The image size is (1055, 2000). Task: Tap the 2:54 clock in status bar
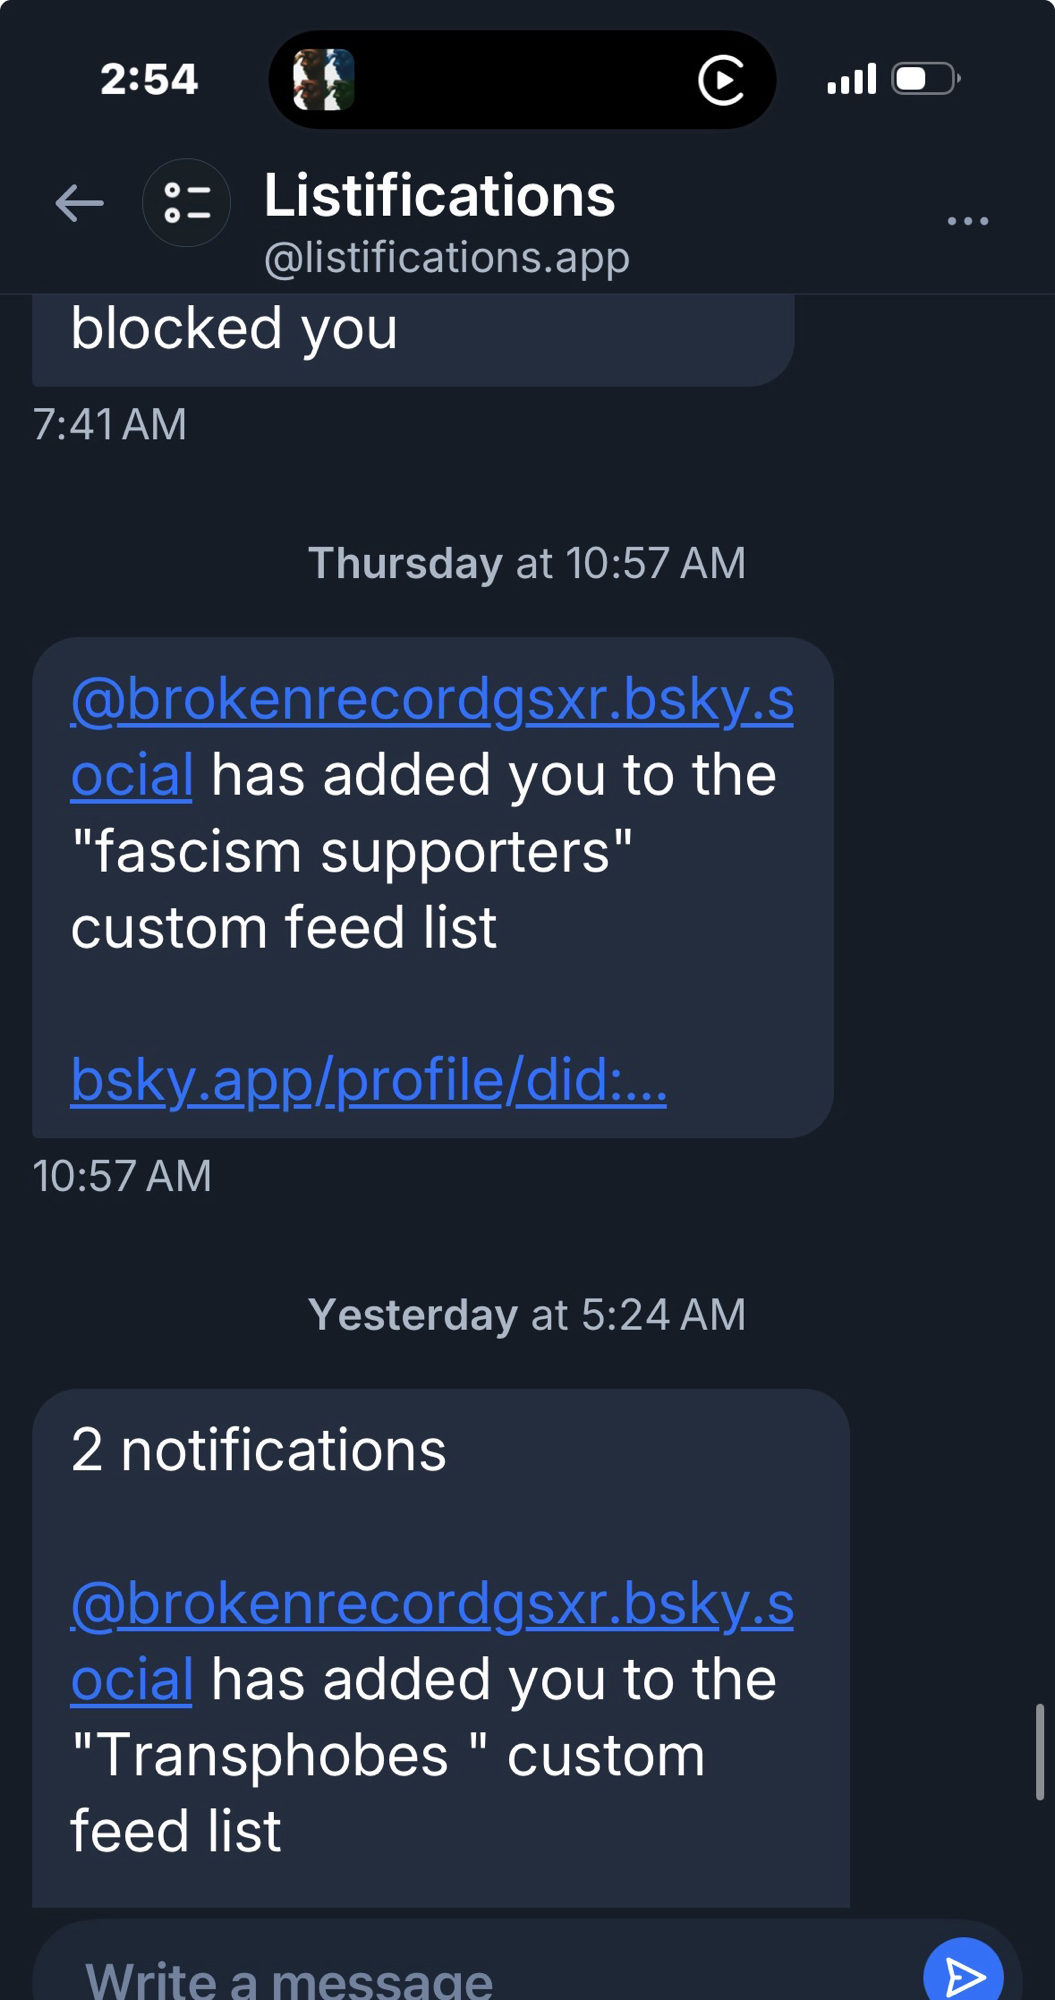tap(149, 79)
